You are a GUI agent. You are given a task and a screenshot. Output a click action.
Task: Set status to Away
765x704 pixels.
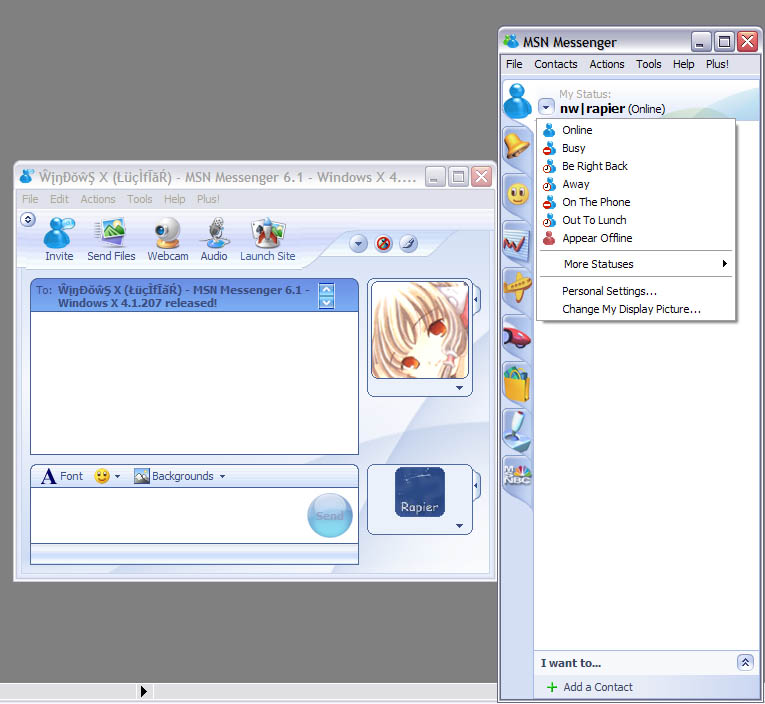[x=636, y=184]
